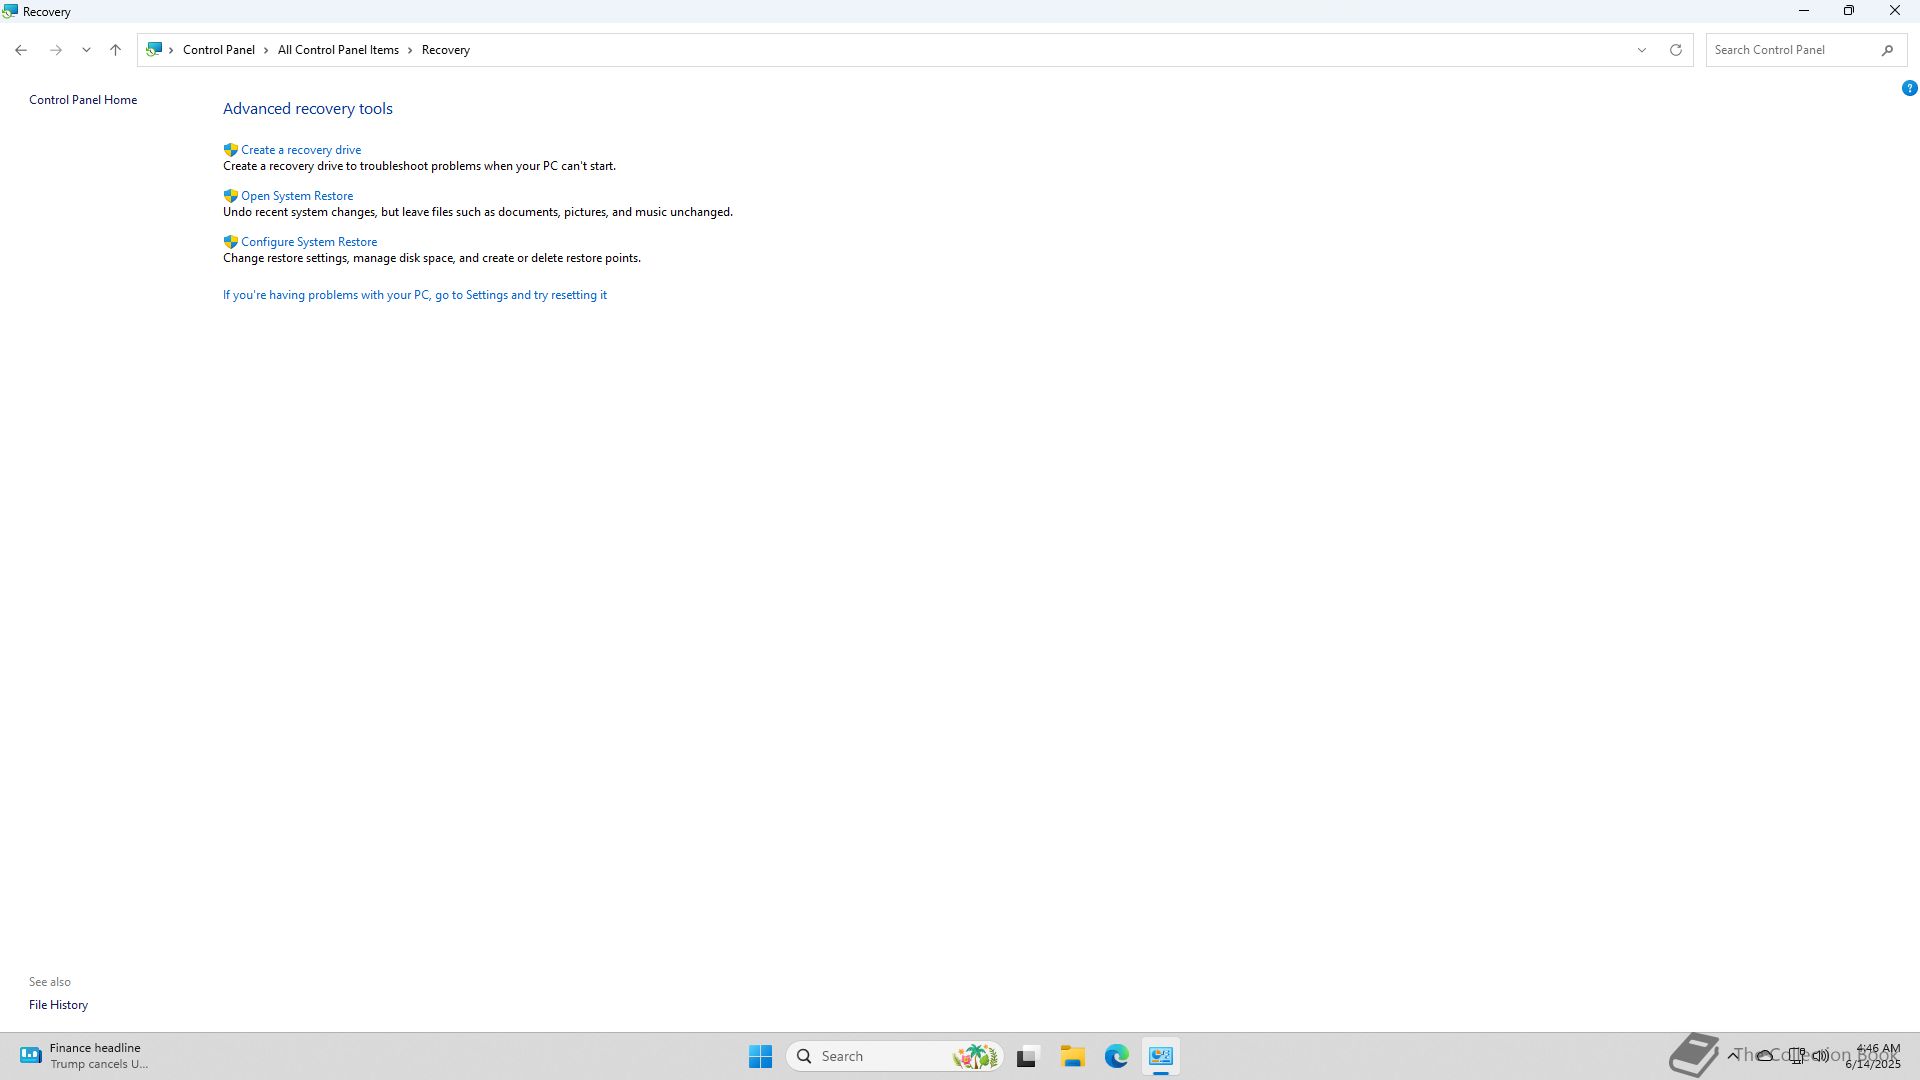Show hidden system tray icons chevron
Image resolution: width=1920 pixels, height=1080 pixels.
1733,1055
